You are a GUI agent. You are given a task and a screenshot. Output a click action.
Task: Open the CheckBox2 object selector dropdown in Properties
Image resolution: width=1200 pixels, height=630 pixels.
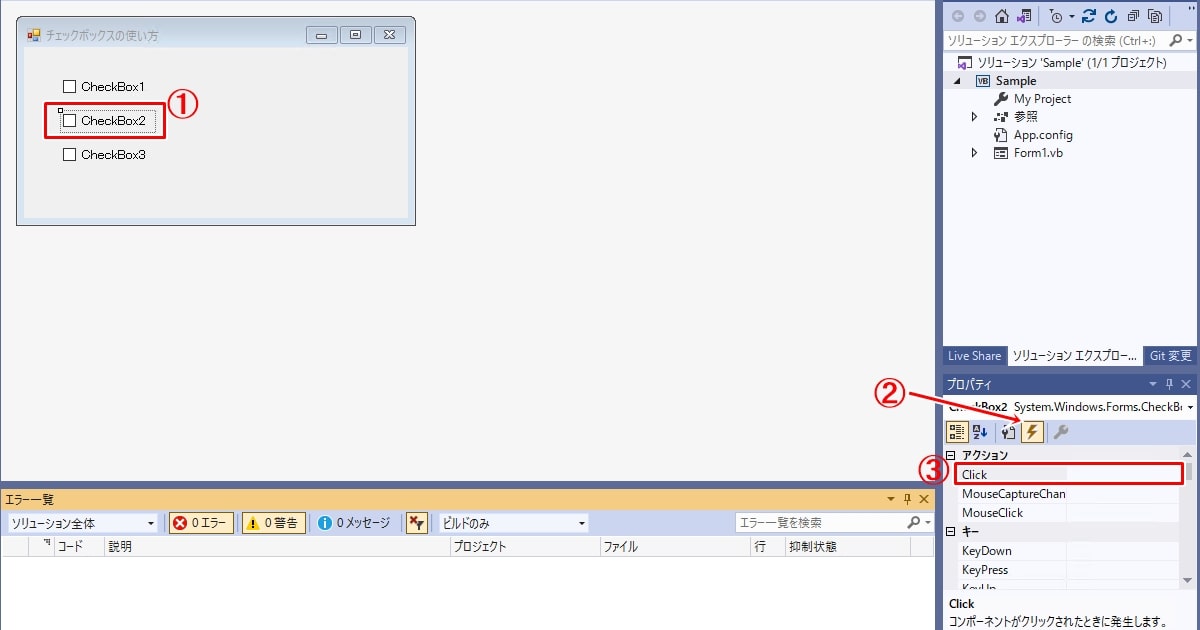(x=1190, y=408)
